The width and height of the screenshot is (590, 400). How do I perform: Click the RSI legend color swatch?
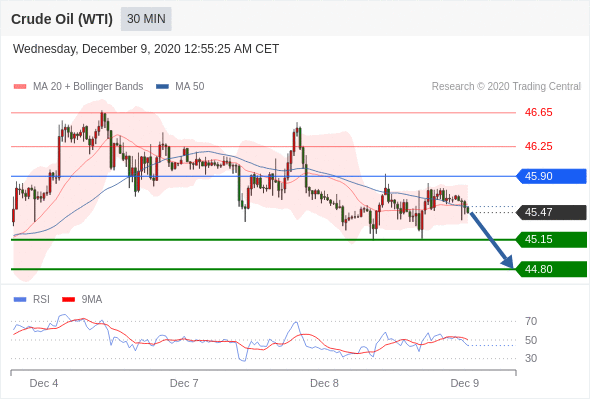[20, 300]
